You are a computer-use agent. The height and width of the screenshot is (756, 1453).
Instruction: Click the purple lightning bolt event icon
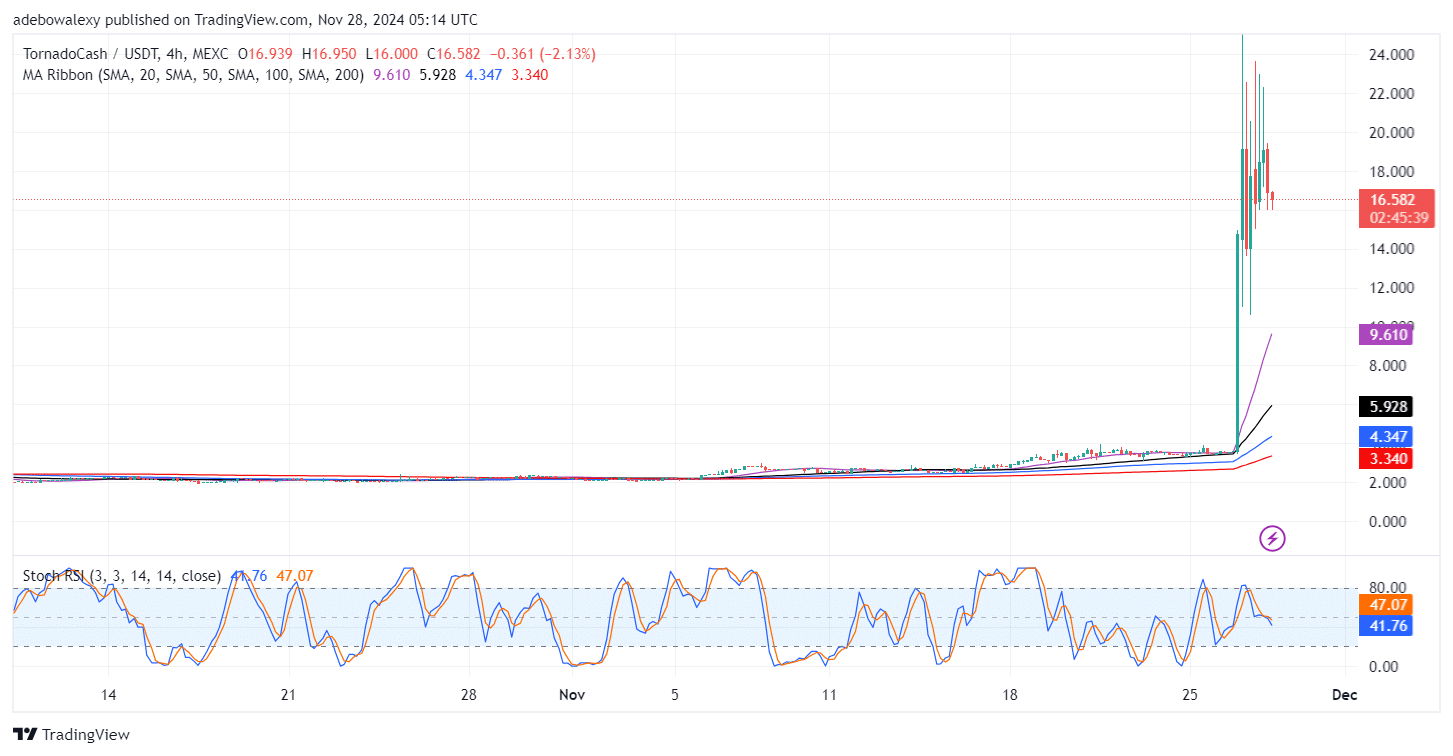1272,539
